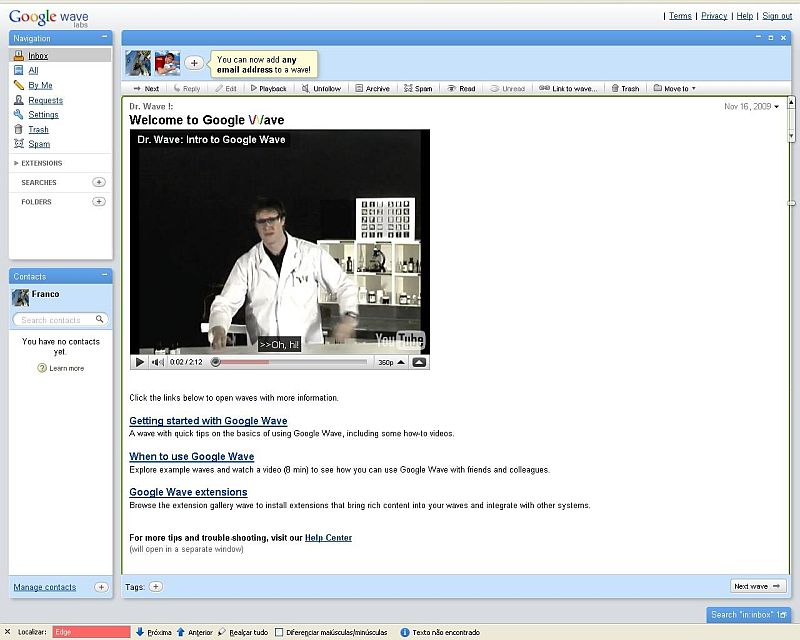Click the Link to wave button
This screenshot has width=800, height=640.
tap(568, 89)
